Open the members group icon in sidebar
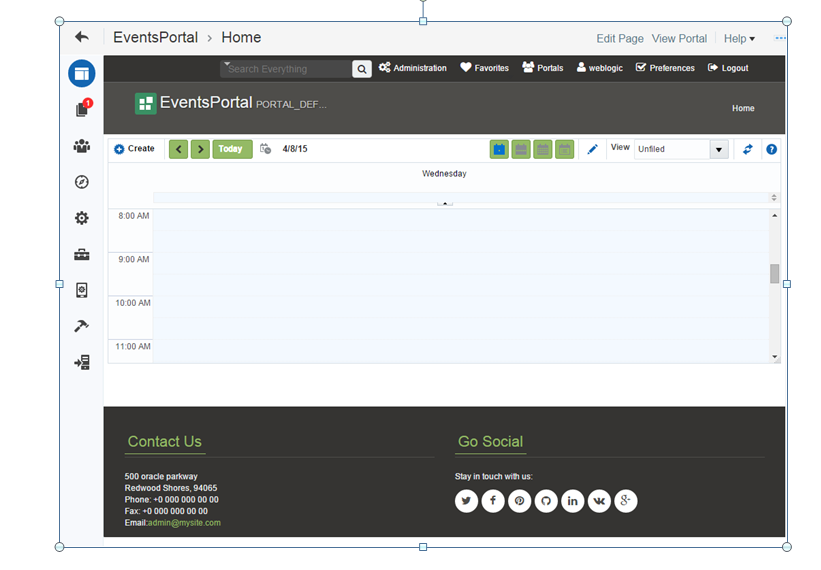This screenshot has height=570, width=821. tap(82, 146)
